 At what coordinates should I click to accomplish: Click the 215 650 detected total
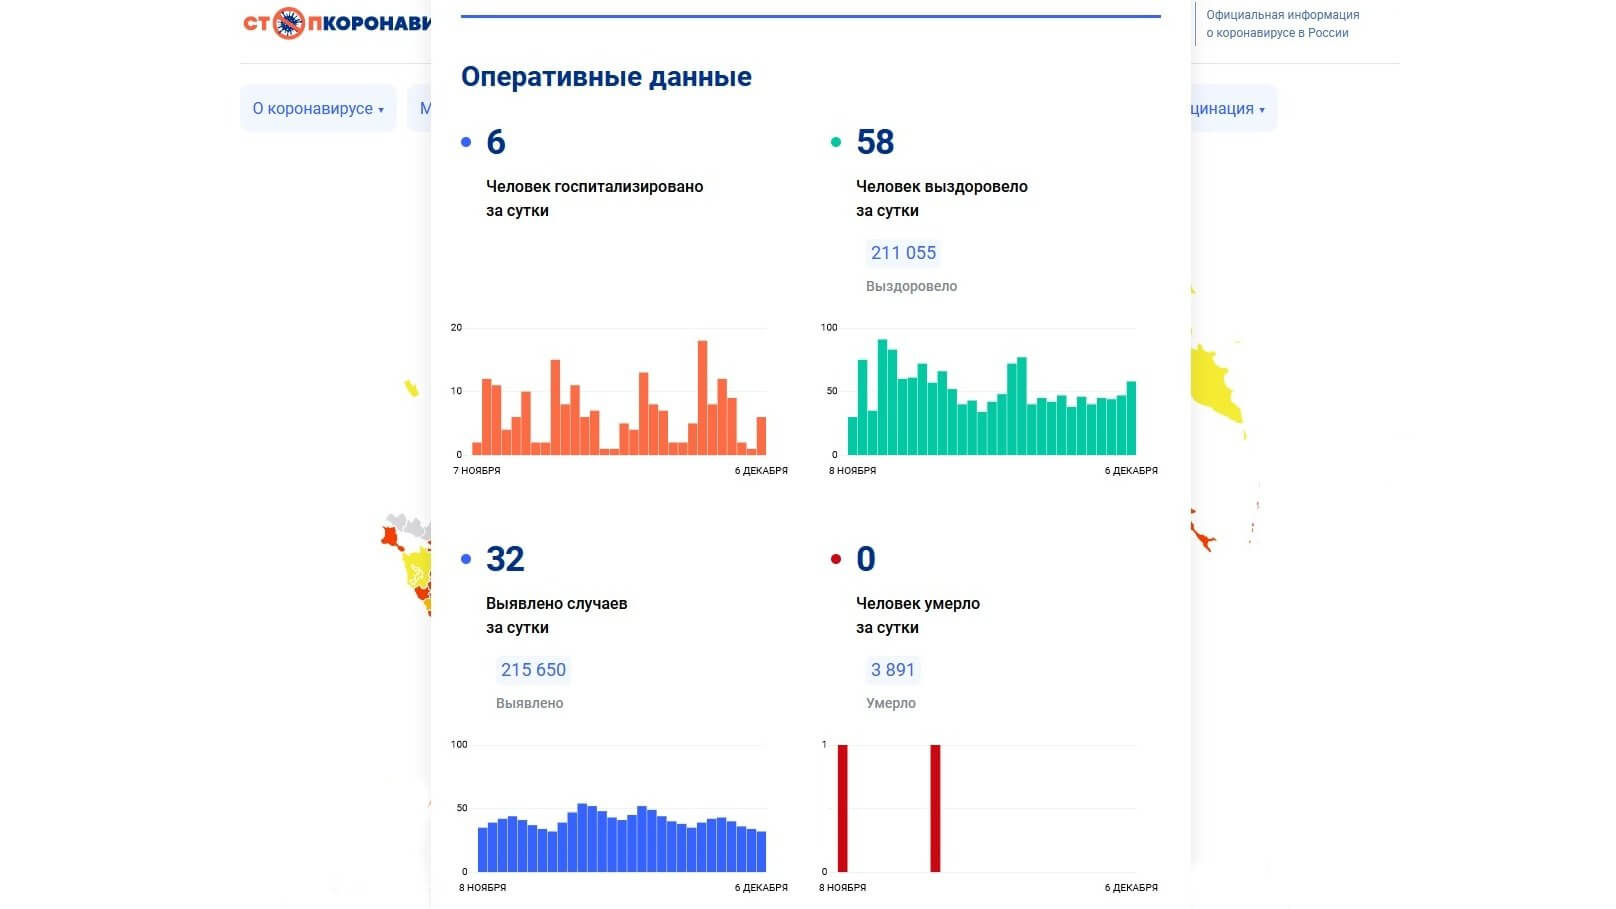point(533,670)
